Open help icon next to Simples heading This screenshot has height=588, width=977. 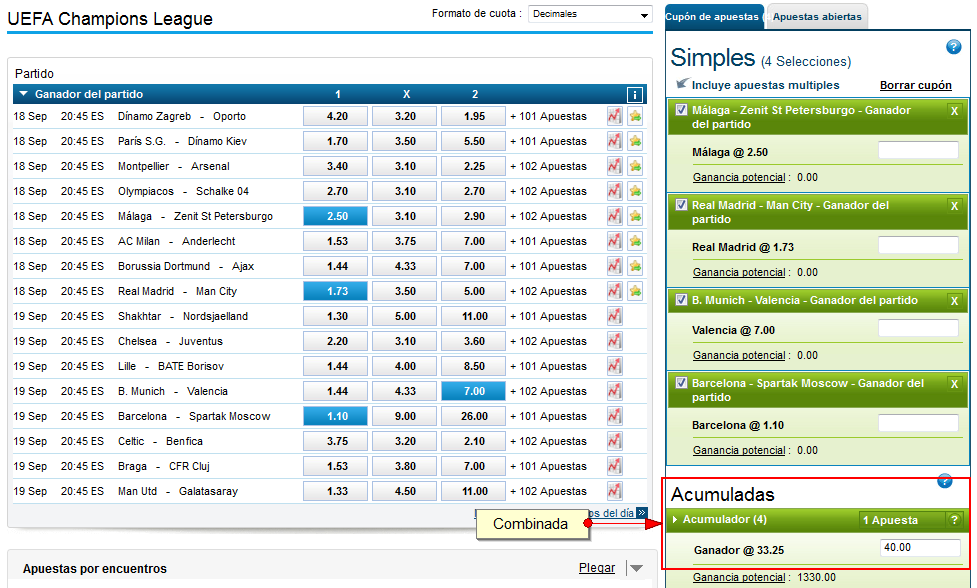click(x=953, y=47)
